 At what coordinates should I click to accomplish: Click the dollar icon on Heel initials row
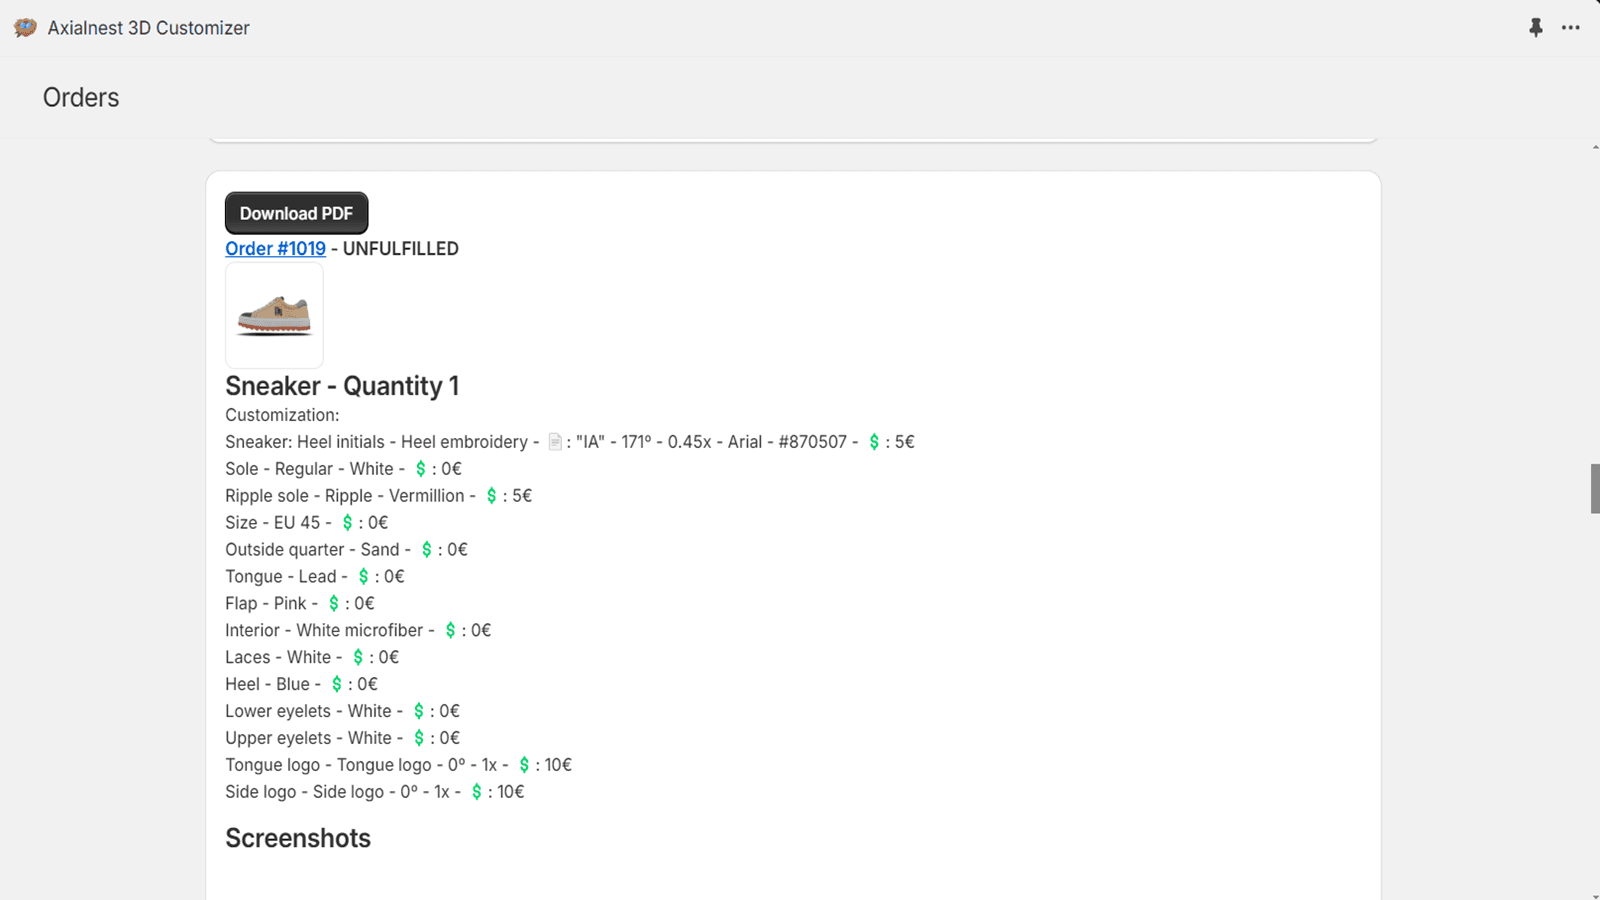pyautogui.click(x=874, y=442)
